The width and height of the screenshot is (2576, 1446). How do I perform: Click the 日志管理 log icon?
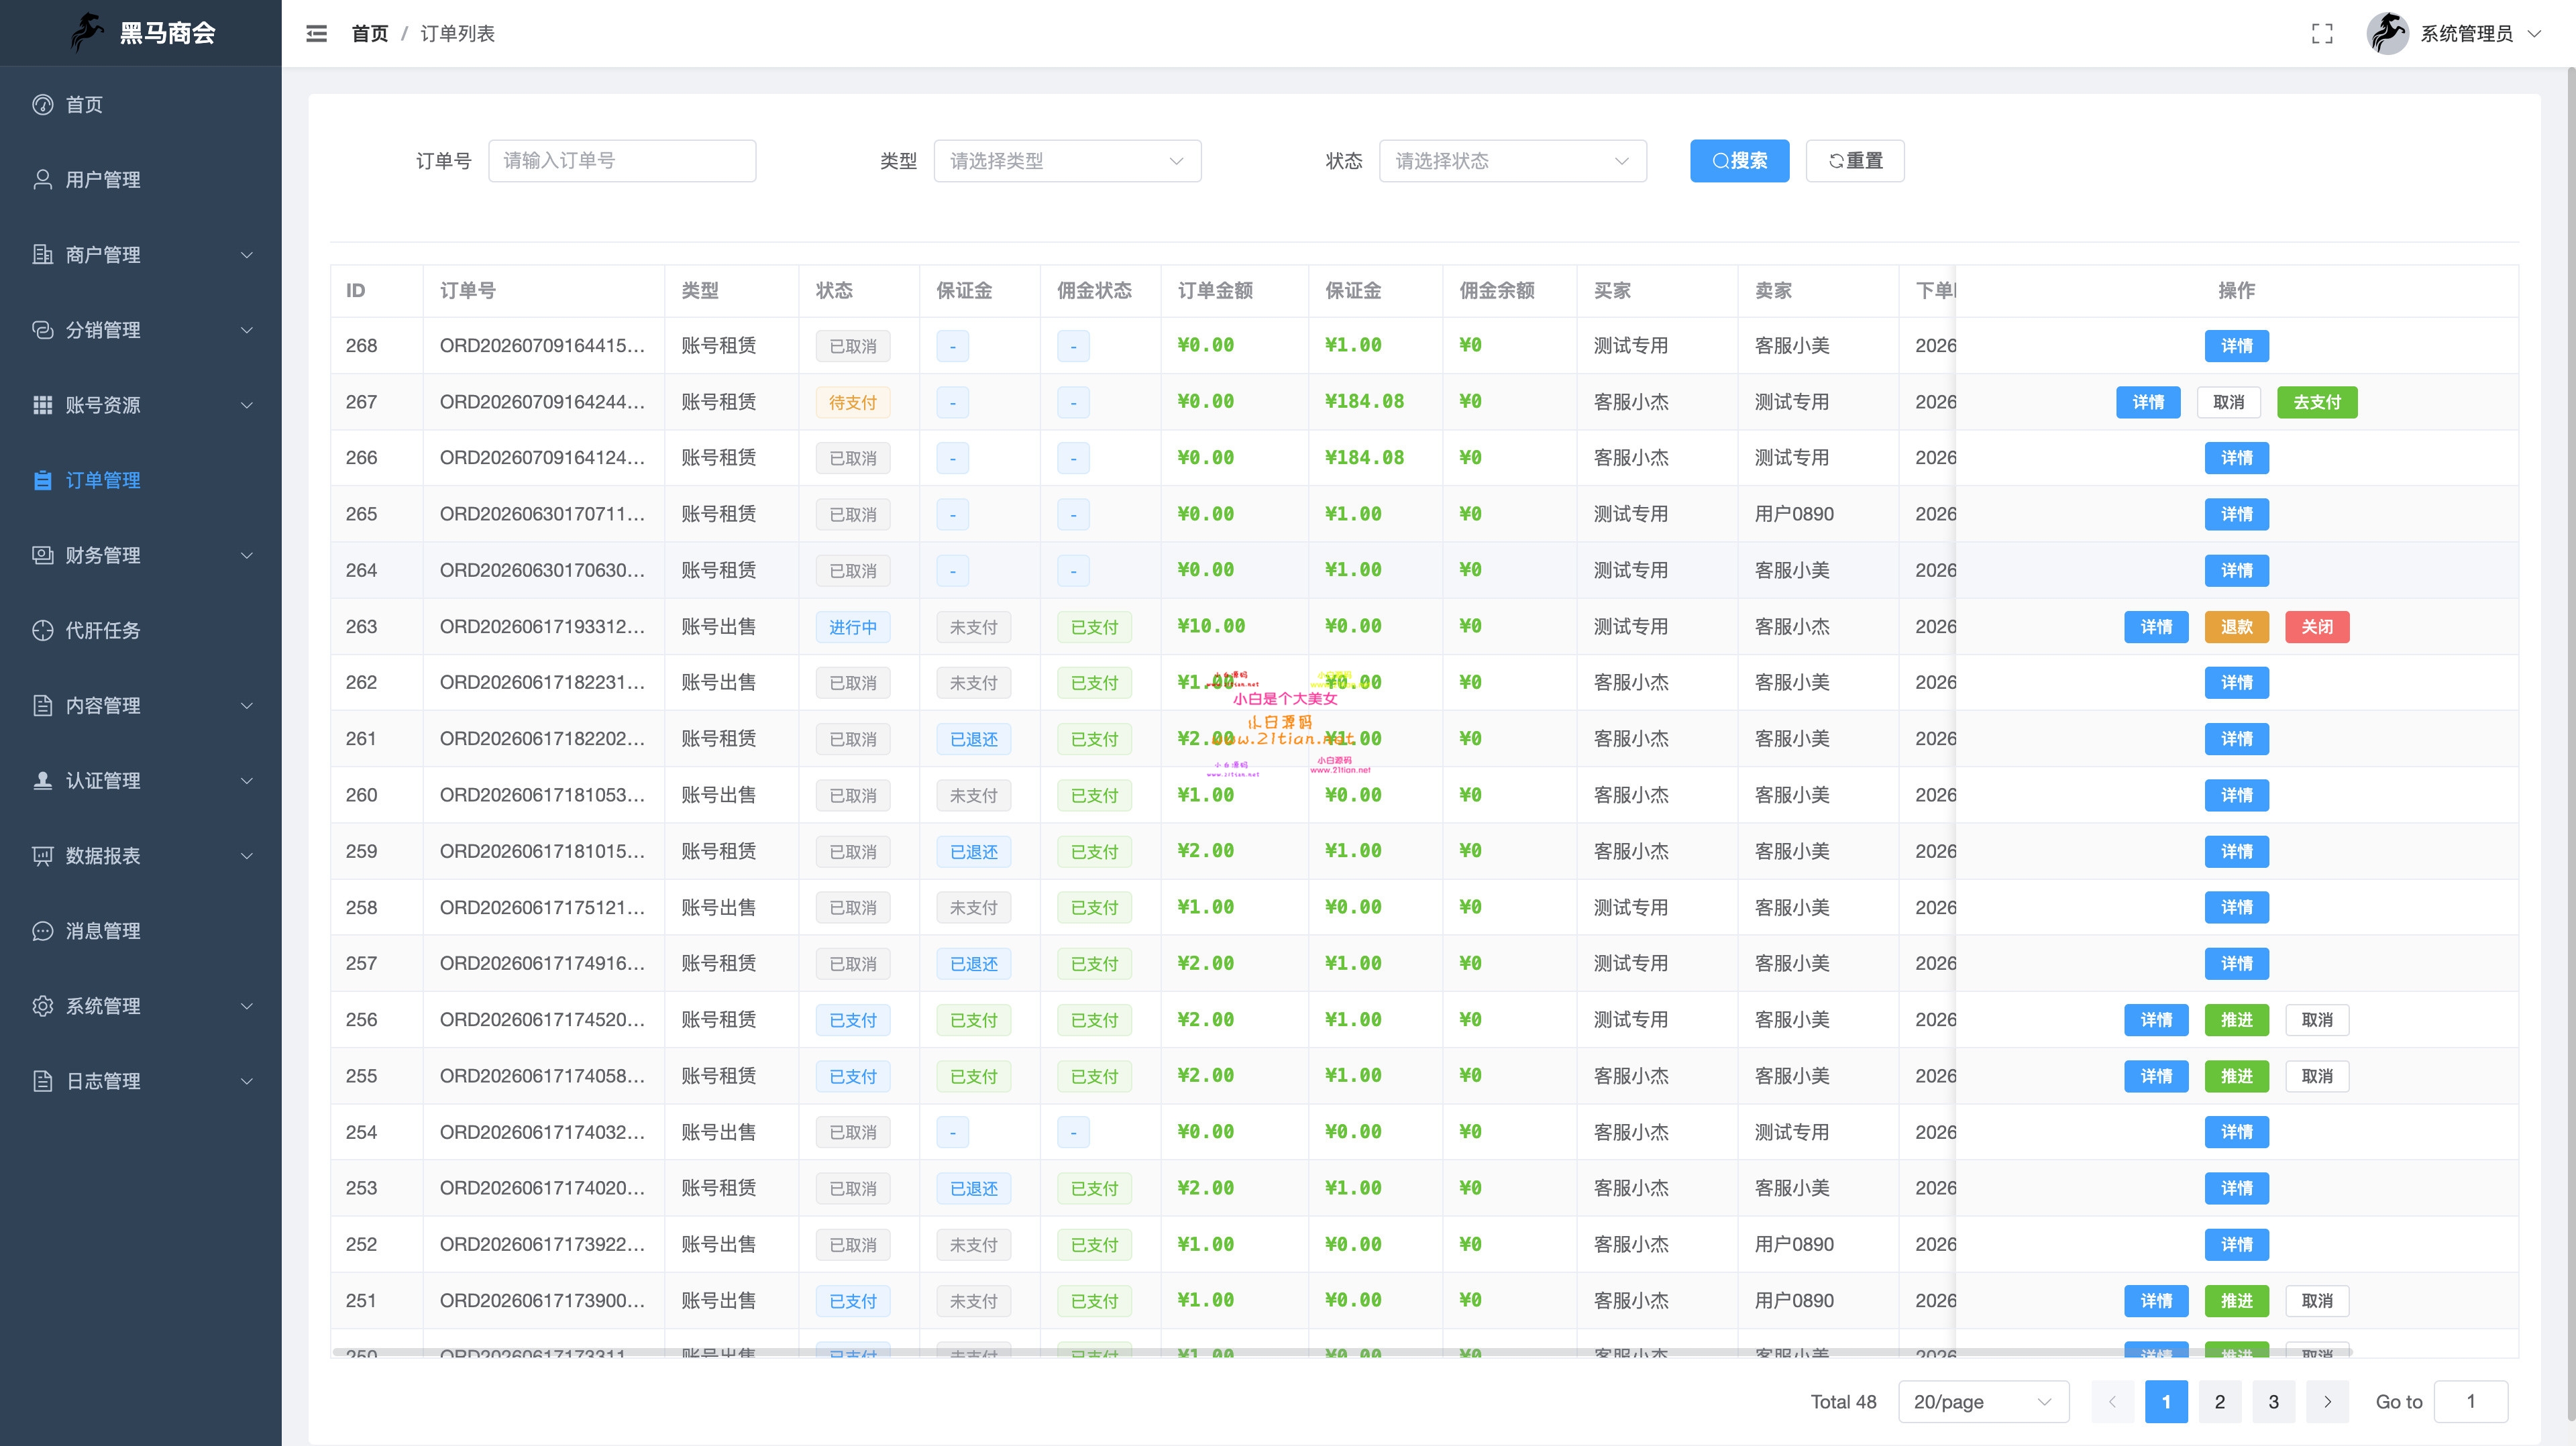point(42,1080)
